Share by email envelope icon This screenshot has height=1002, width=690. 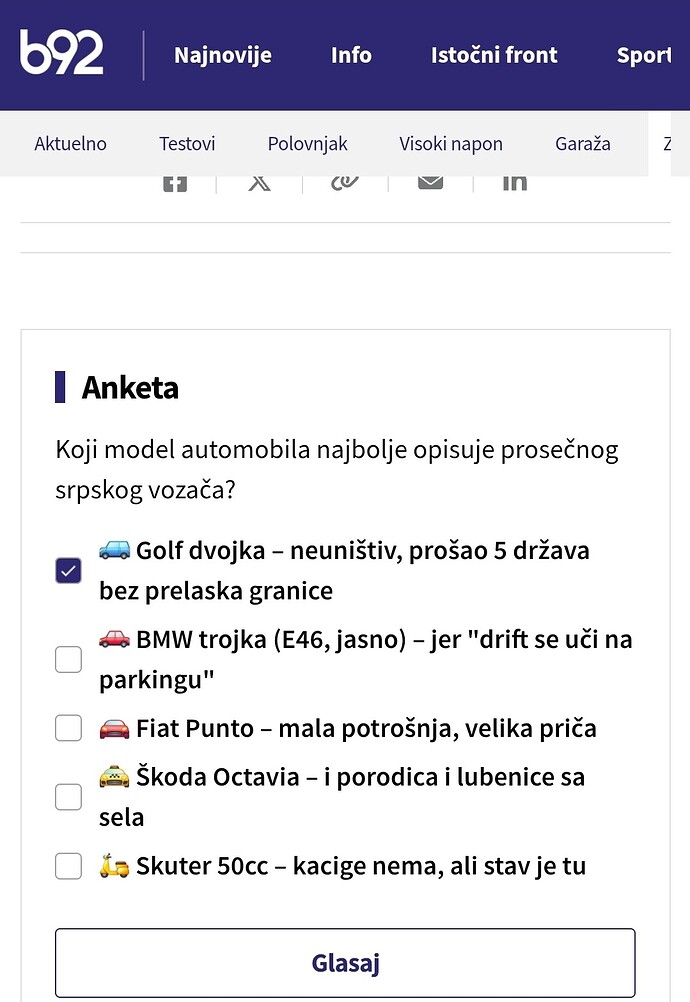click(431, 183)
